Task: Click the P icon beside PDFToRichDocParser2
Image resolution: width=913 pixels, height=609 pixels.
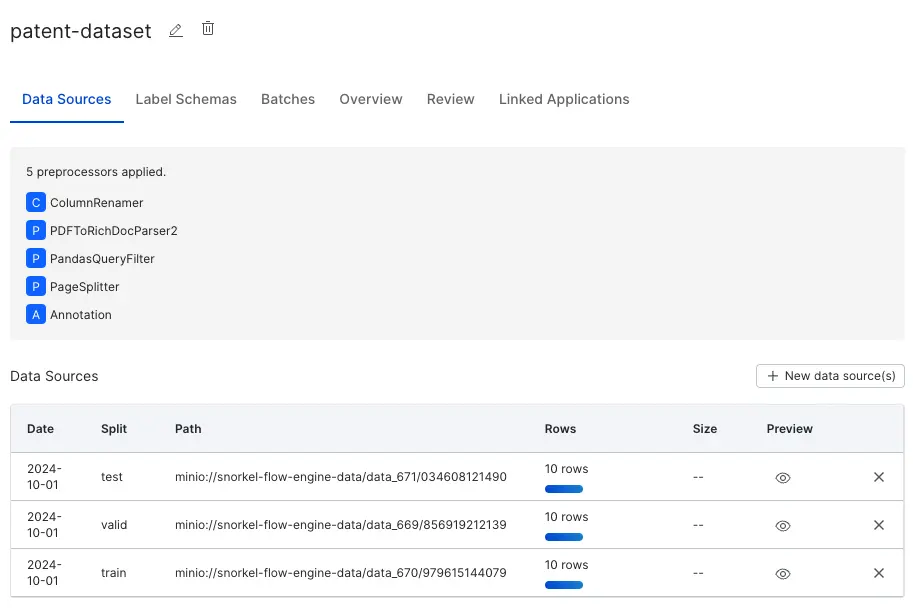Action: [36, 231]
